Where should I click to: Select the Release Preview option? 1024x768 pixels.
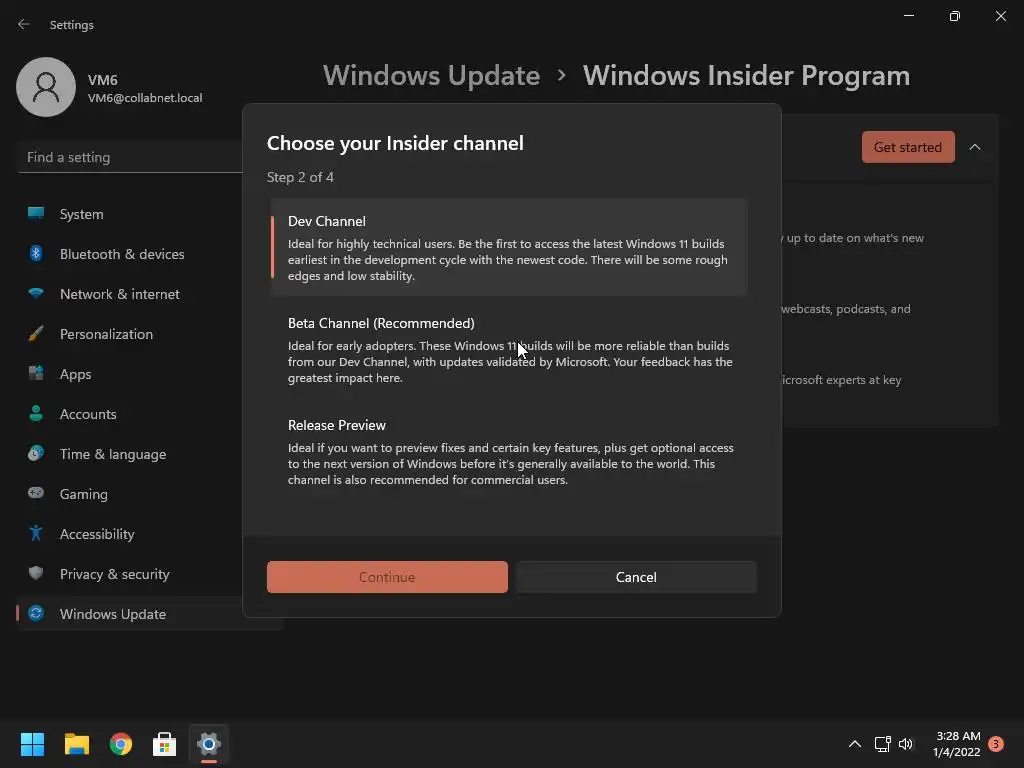click(509, 451)
